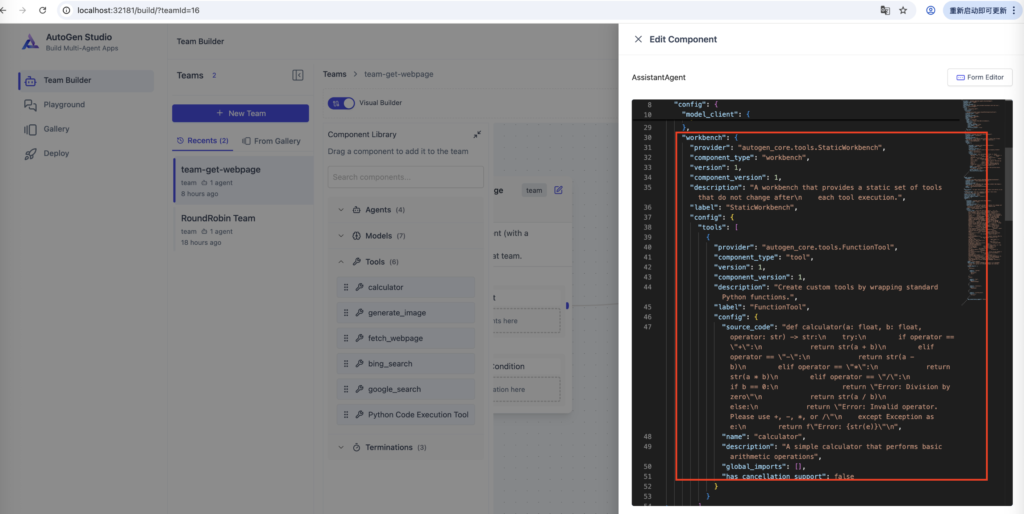
Task: Click the New Team button
Action: pyautogui.click(x=240, y=113)
